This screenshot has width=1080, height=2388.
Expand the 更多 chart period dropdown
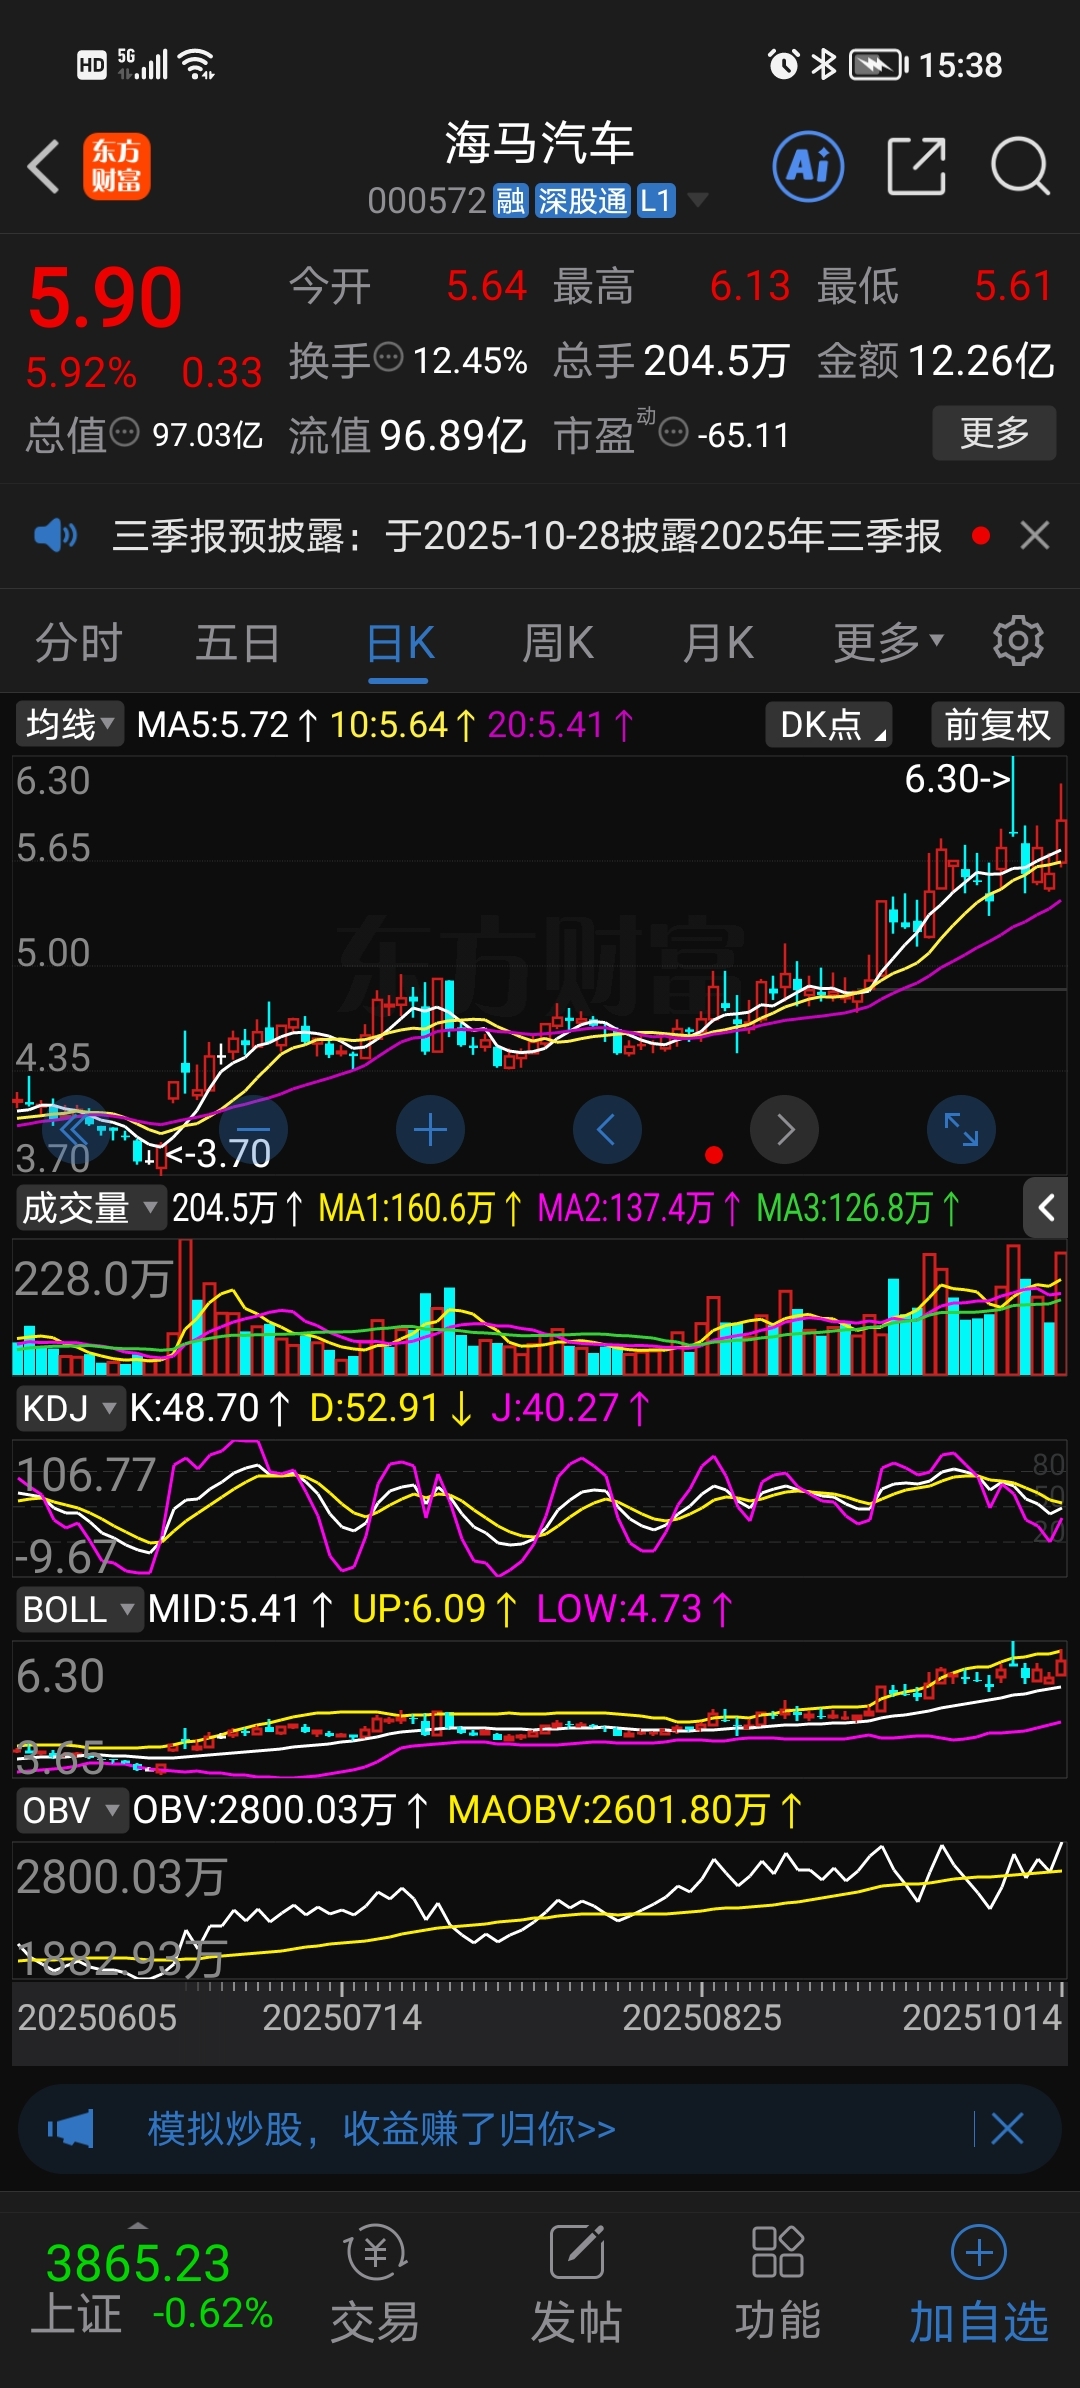(x=888, y=642)
